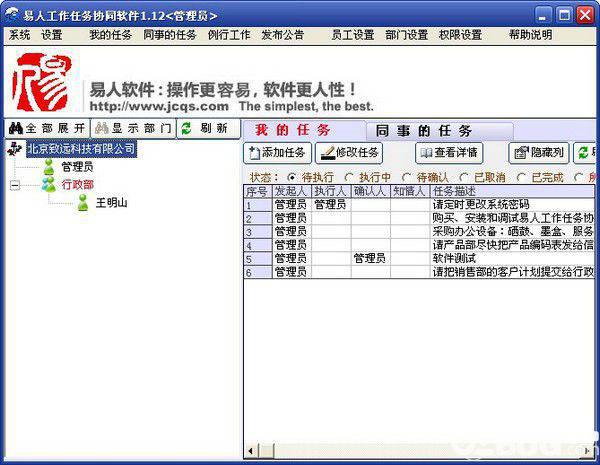Open the 发布公告 menu
This screenshot has width=600, height=465.
[x=282, y=35]
